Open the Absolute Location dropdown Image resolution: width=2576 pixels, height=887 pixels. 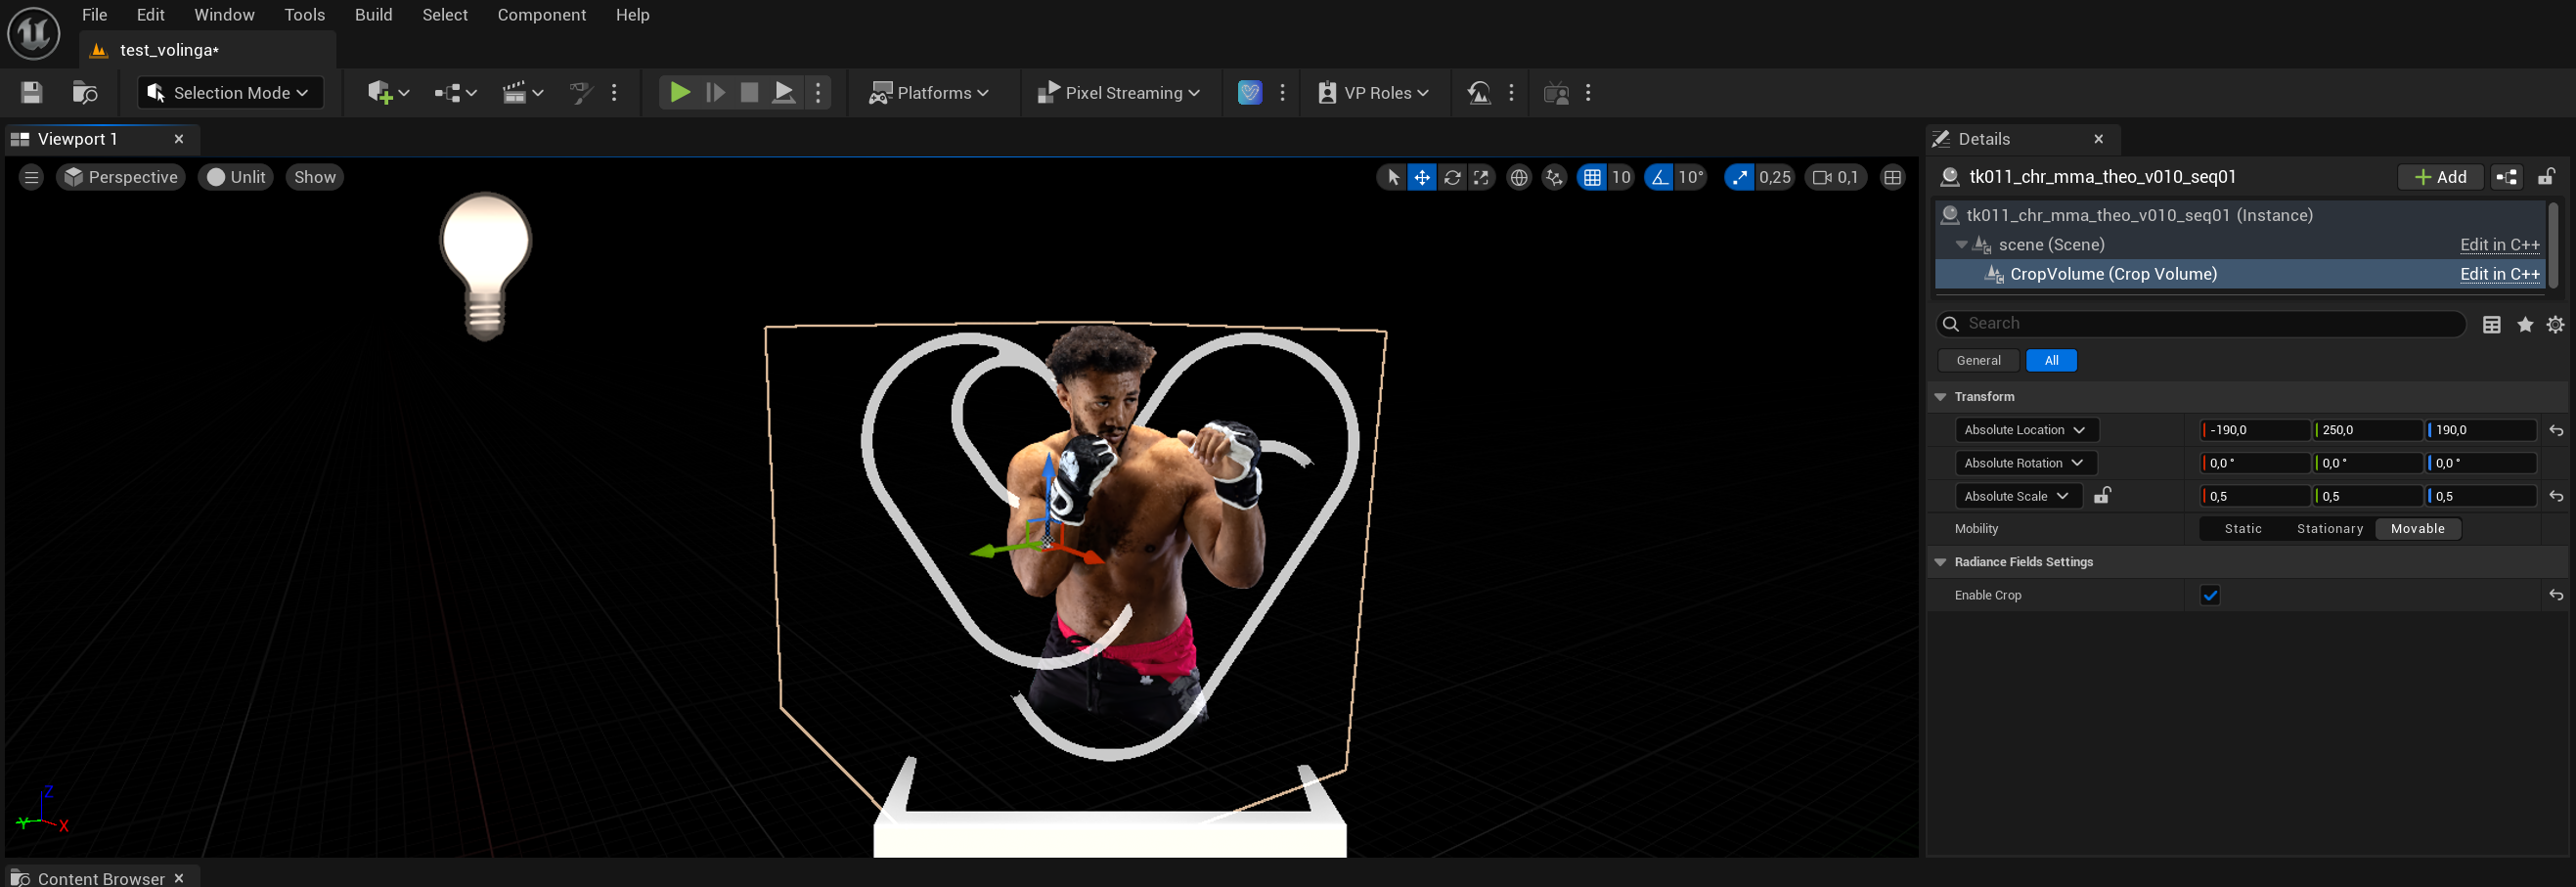(2025, 429)
